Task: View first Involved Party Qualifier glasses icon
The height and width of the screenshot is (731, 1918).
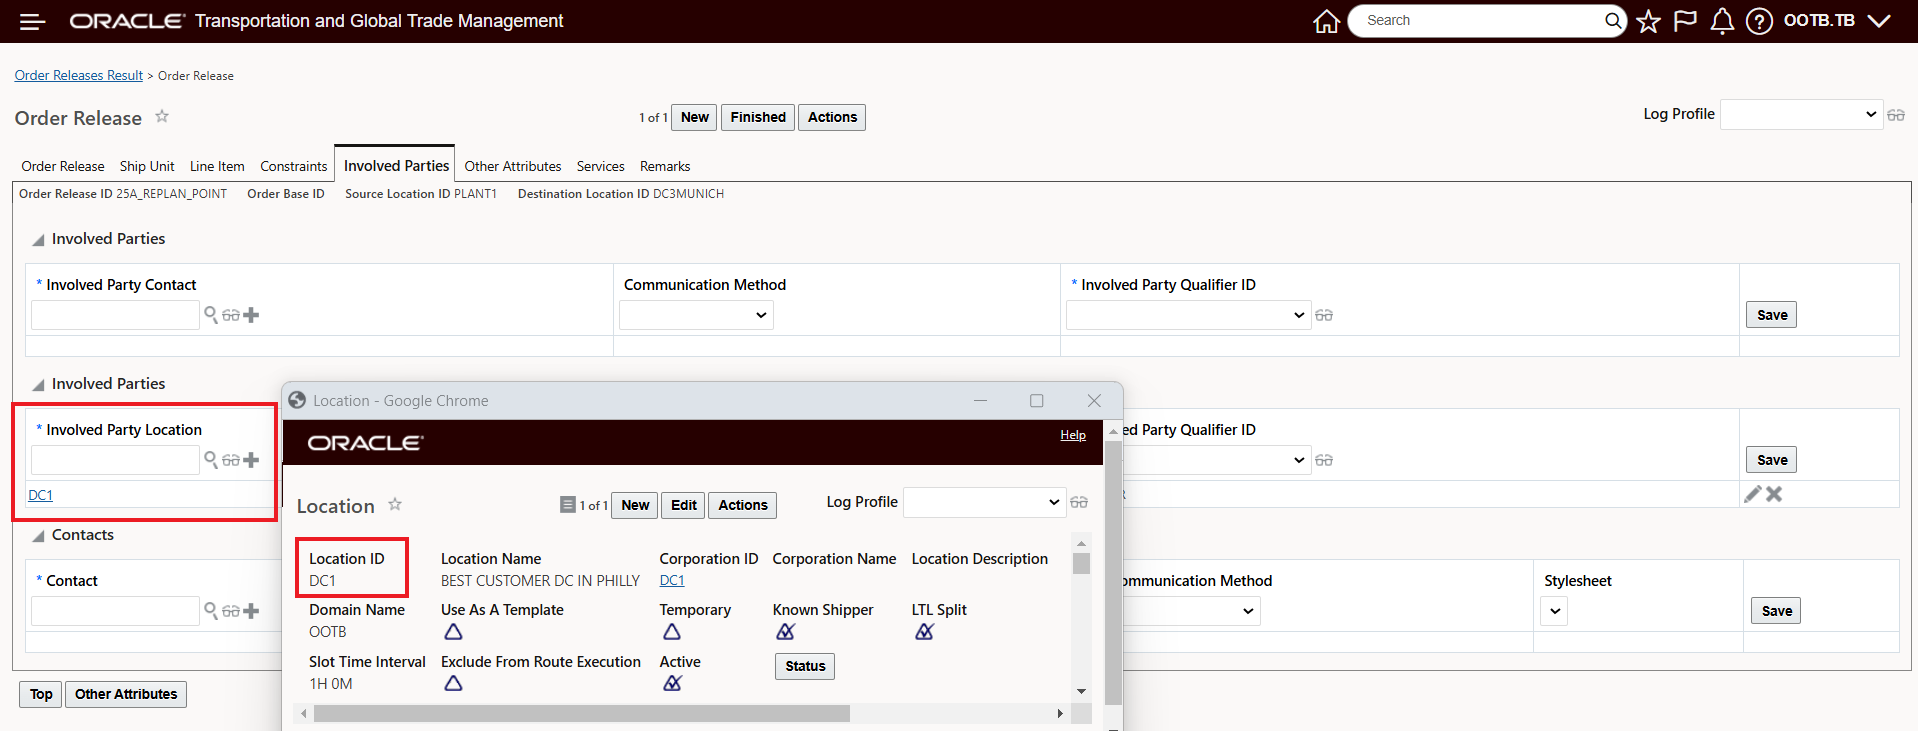Action: point(1324,315)
